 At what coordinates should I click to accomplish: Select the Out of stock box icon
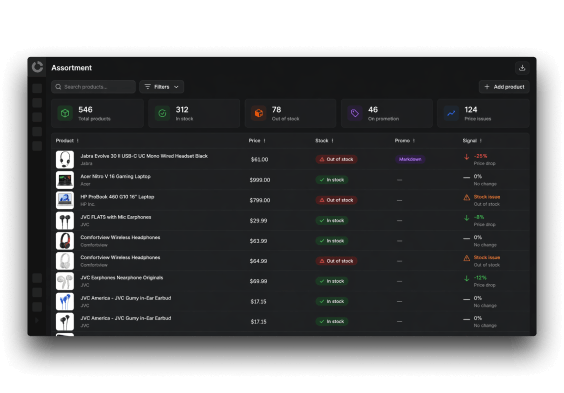[x=258, y=113]
